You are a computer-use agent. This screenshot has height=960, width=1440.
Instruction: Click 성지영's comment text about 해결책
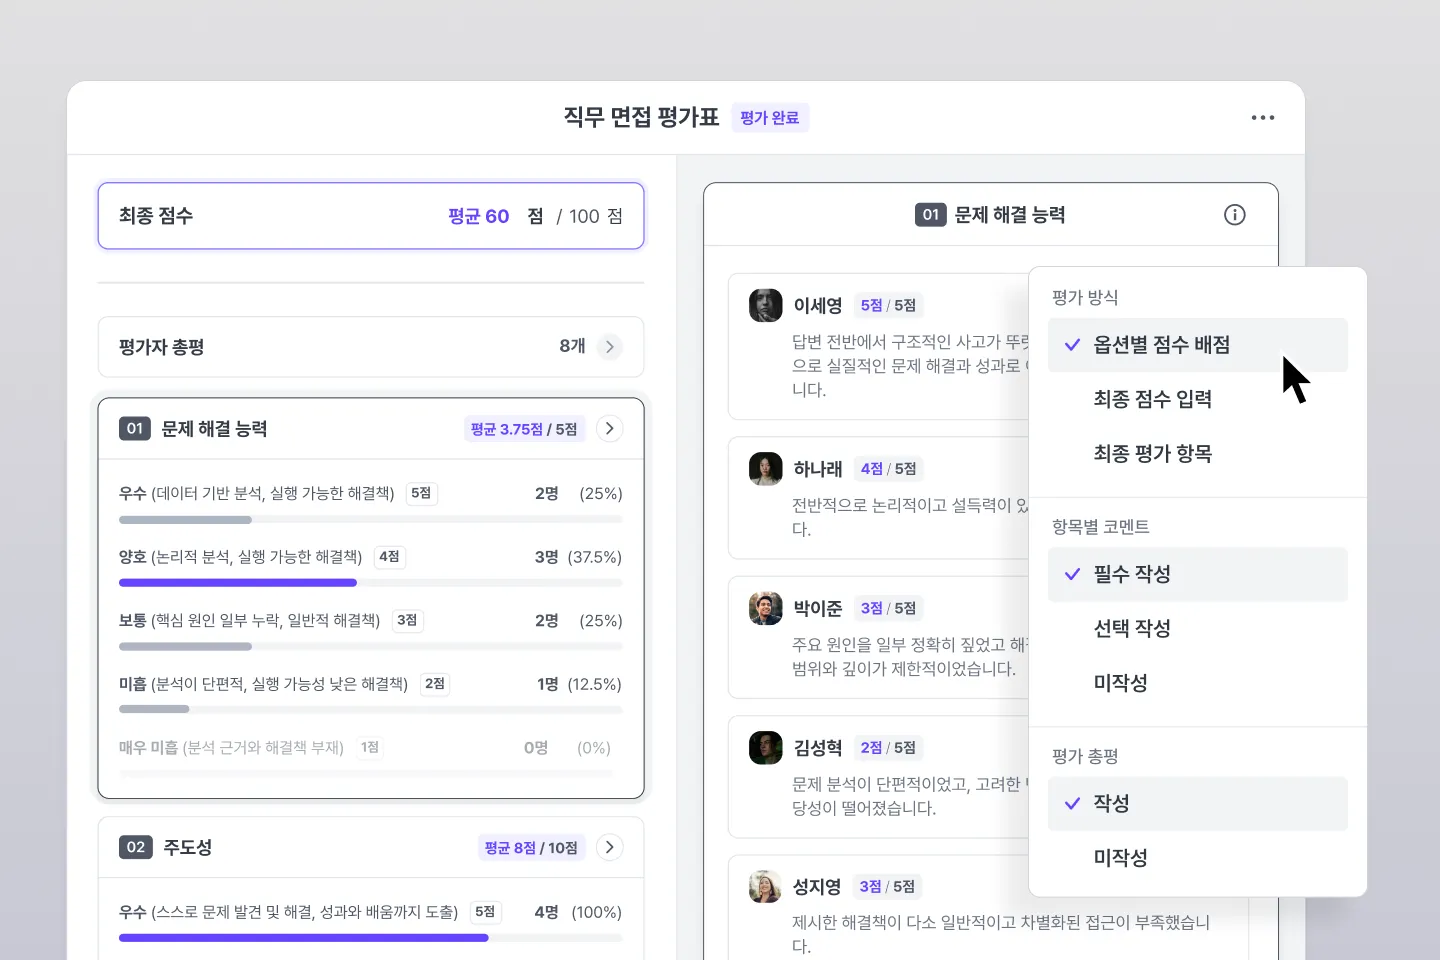click(1001, 934)
